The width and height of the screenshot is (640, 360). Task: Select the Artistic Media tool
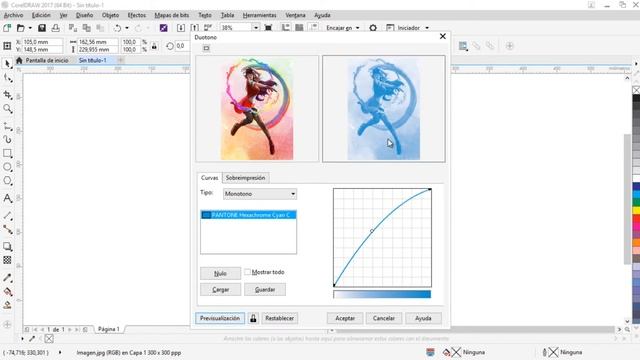(x=7, y=140)
